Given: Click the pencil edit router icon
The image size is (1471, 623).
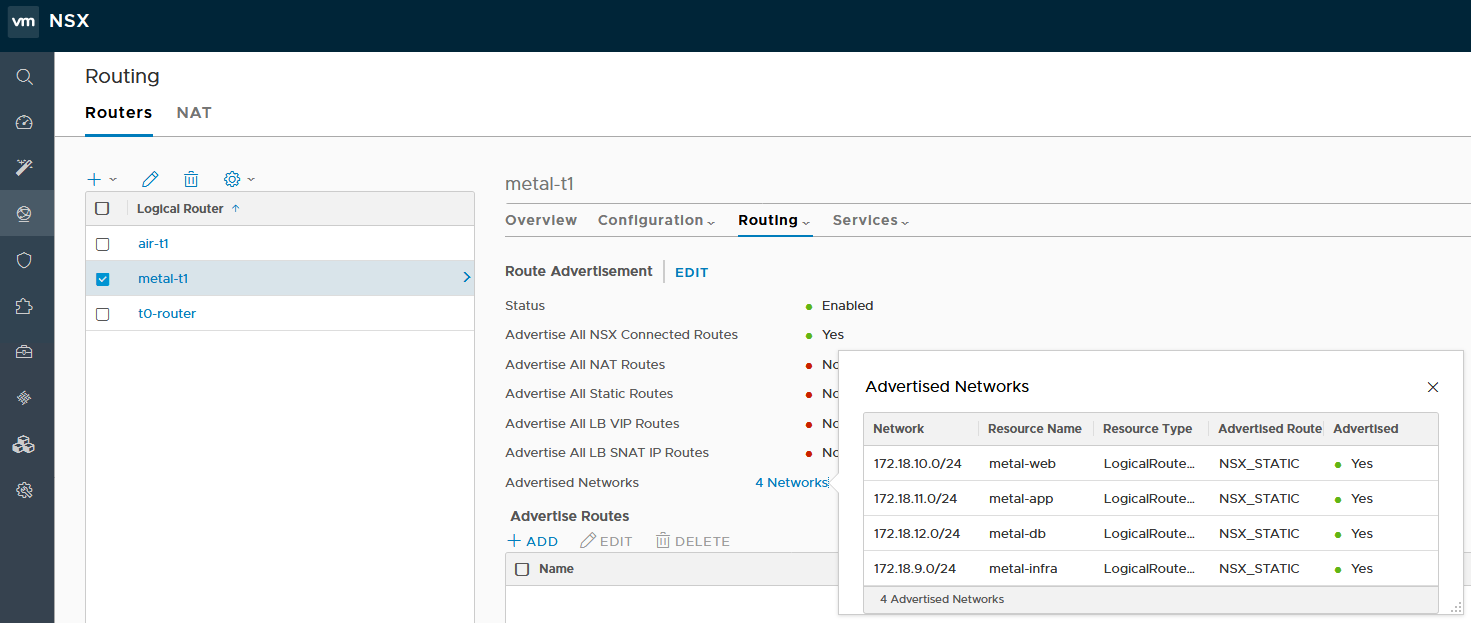Looking at the screenshot, I should [150, 179].
